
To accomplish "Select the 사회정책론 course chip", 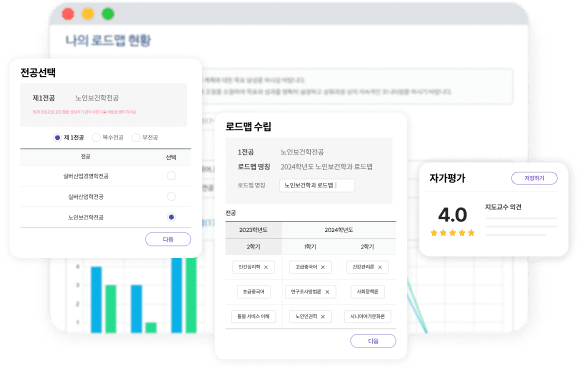I will coord(367,292).
